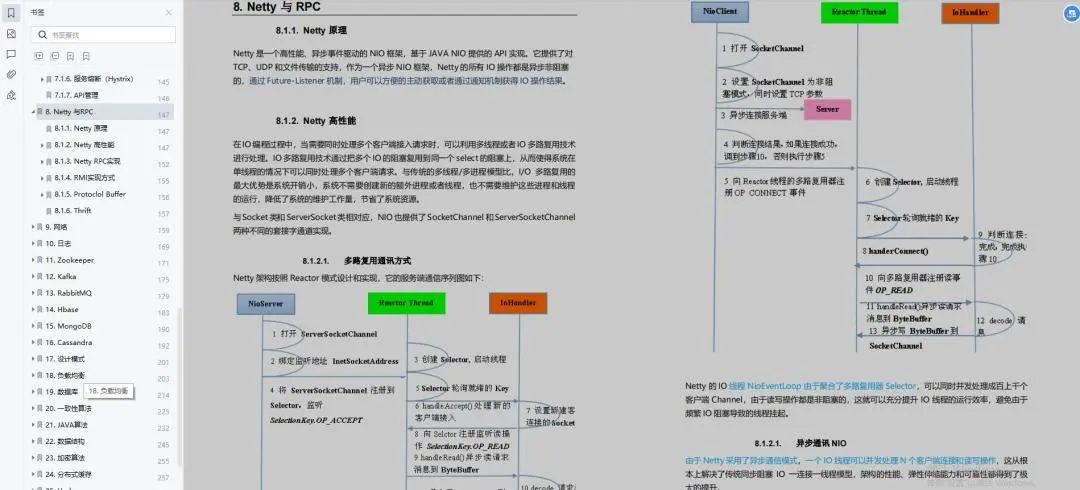Screen dimensions: 1080x490
Task: Click the heading 8. Netty 与 RPC
Action: coord(277,7)
